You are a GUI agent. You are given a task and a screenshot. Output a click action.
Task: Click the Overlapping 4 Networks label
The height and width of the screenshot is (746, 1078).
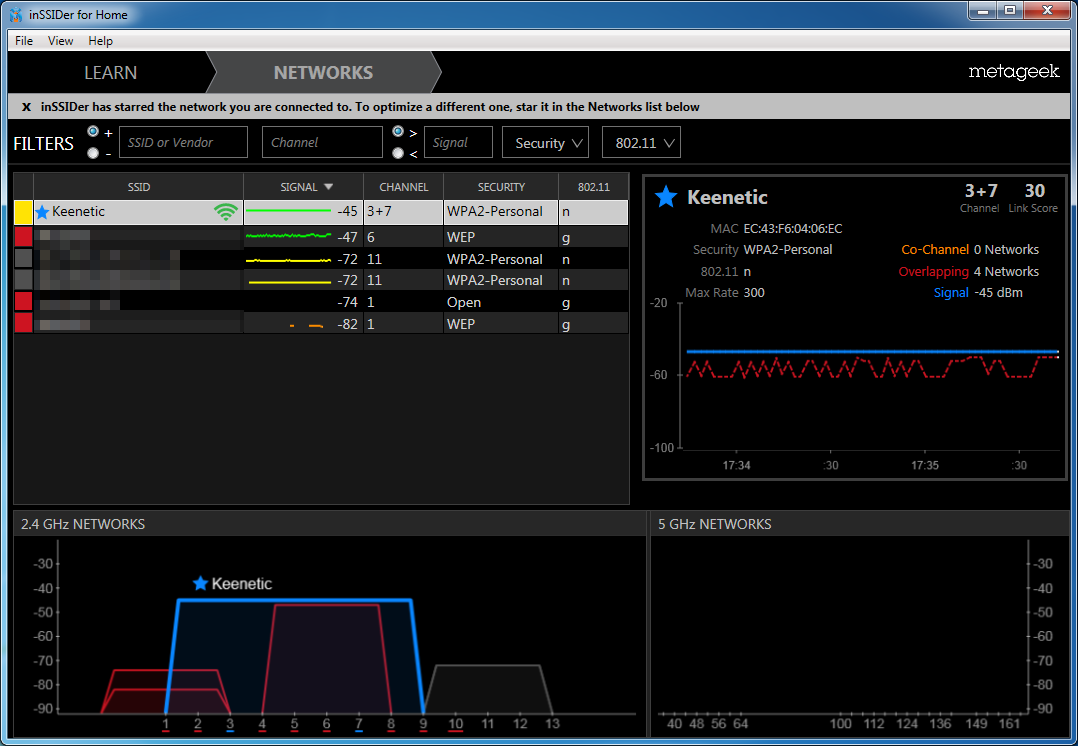click(969, 272)
